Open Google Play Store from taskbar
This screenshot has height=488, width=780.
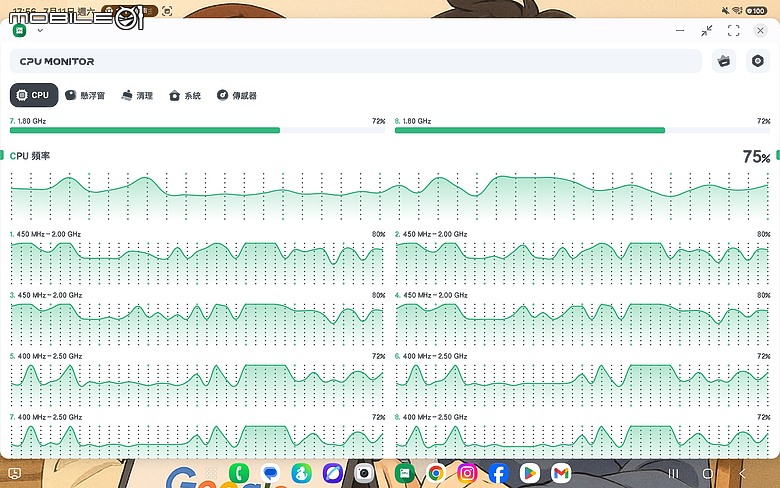[529, 473]
